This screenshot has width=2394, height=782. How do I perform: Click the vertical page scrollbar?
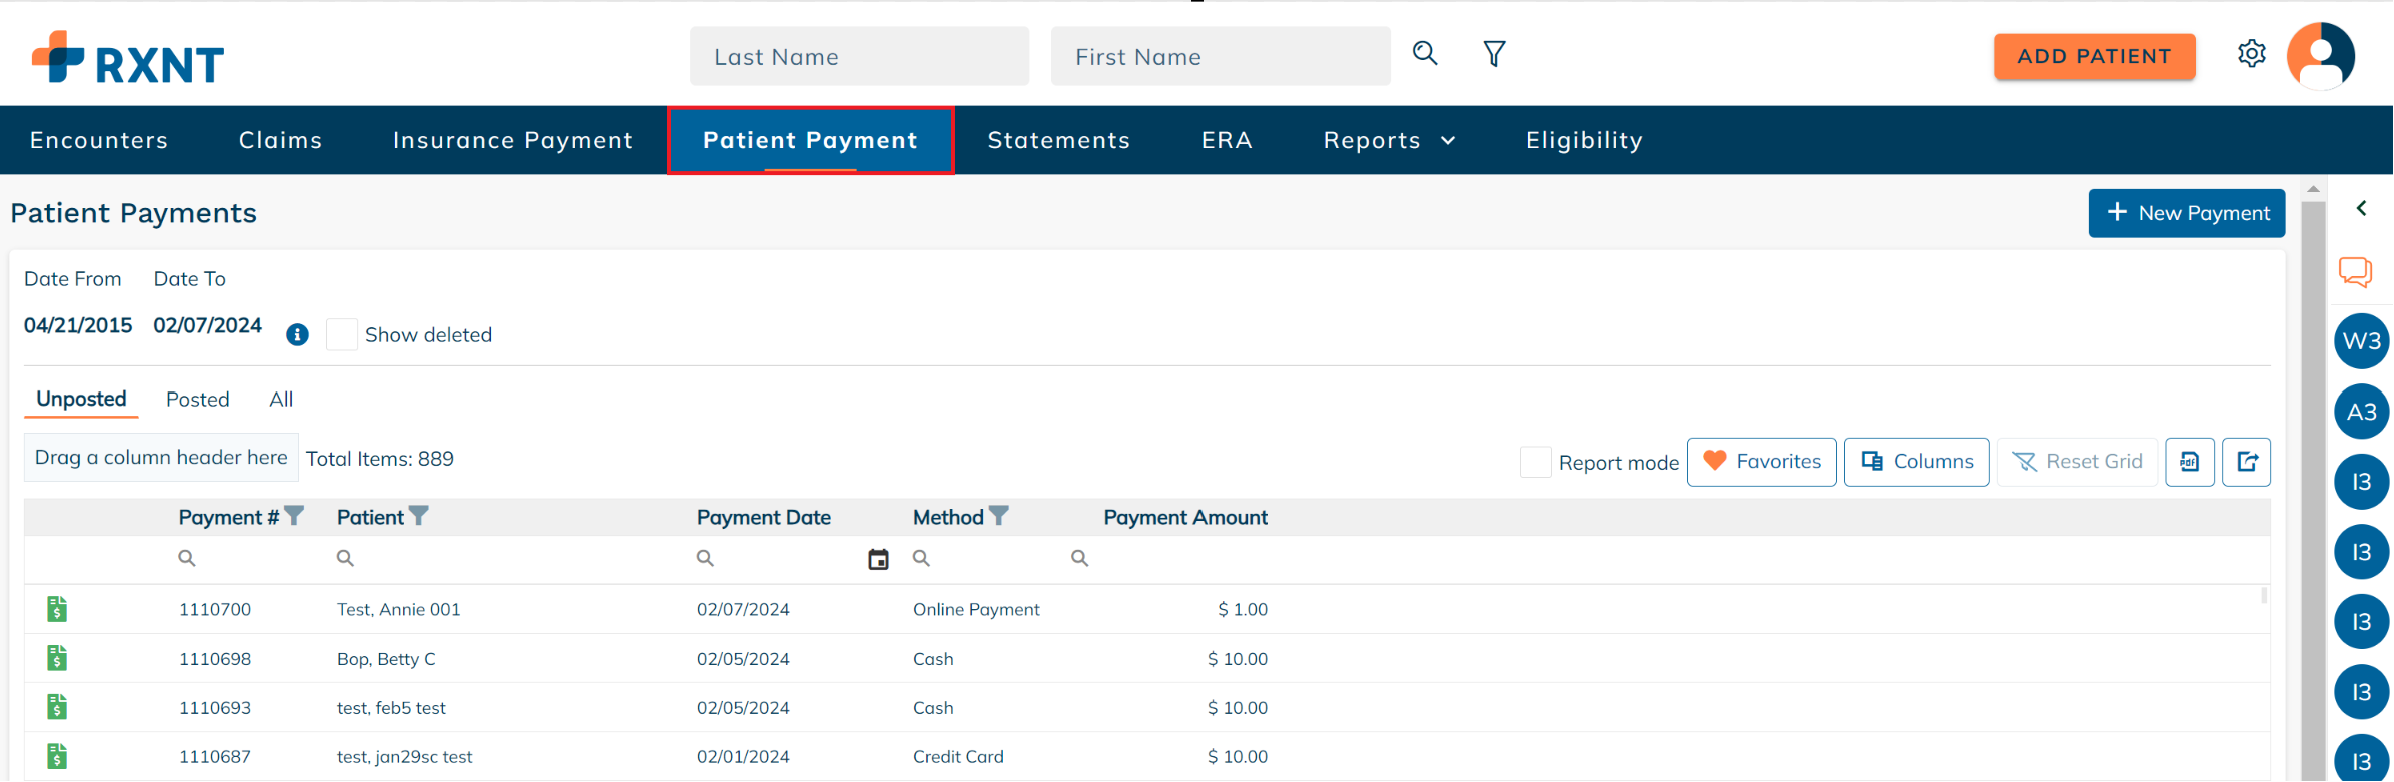(x=2312, y=480)
